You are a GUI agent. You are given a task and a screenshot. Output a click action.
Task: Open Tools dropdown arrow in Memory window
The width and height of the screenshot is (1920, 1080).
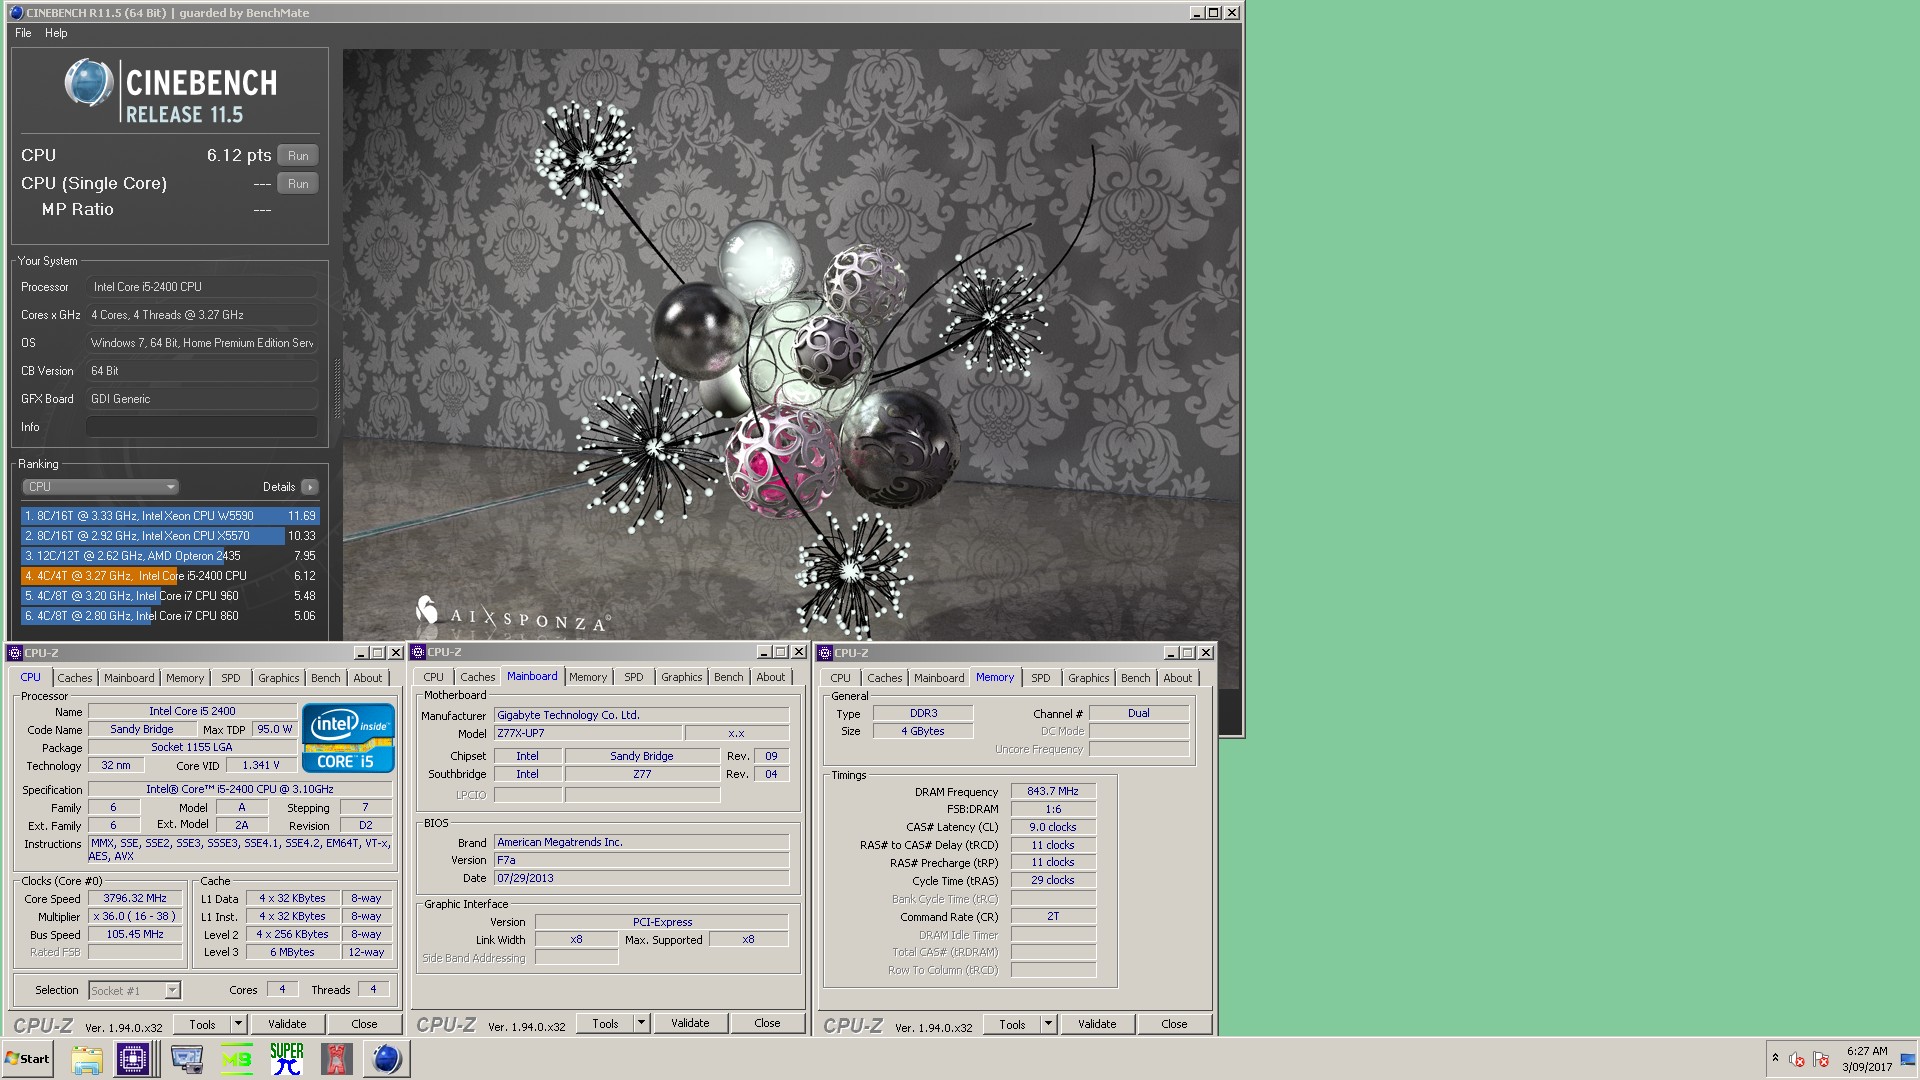[1049, 1024]
